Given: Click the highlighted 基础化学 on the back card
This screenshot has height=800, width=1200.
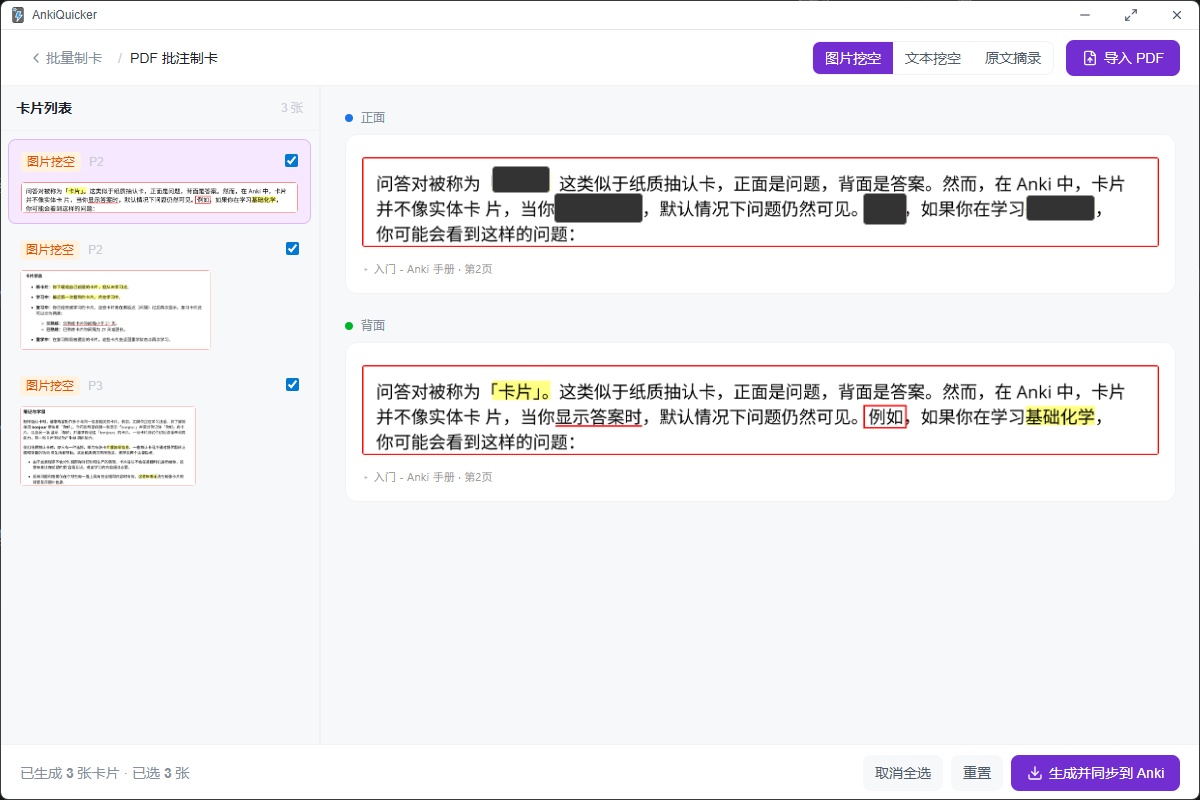Looking at the screenshot, I should tap(1060, 417).
